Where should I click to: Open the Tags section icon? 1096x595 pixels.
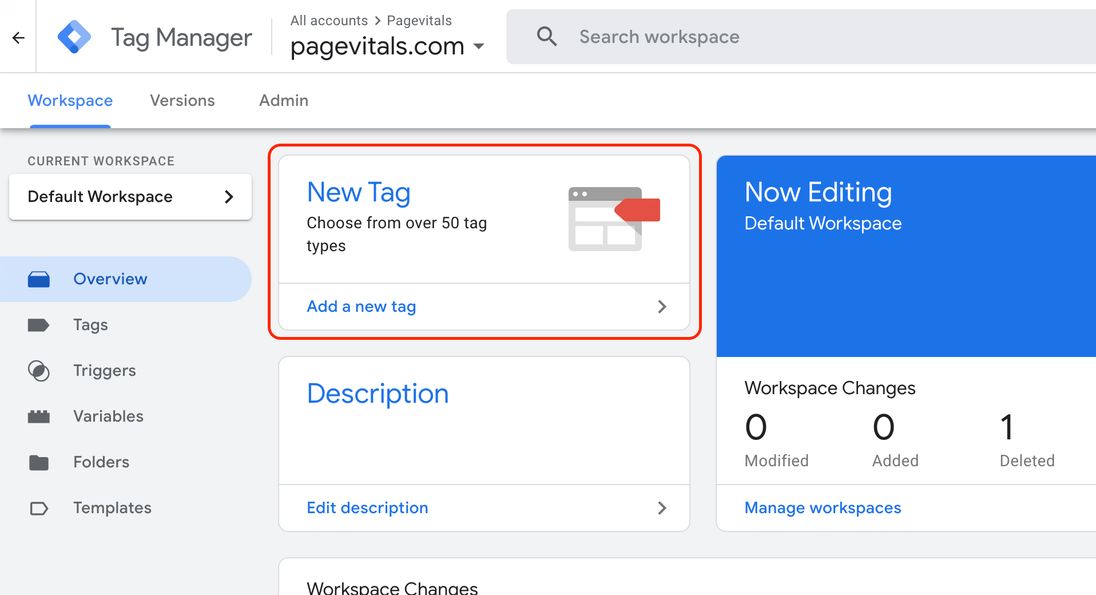tap(39, 325)
